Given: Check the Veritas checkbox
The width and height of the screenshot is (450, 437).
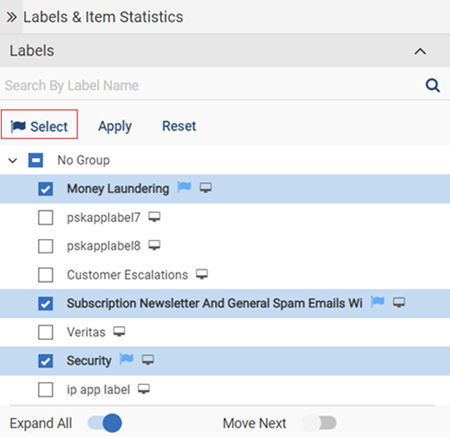Looking at the screenshot, I should pyautogui.click(x=45, y=332).
